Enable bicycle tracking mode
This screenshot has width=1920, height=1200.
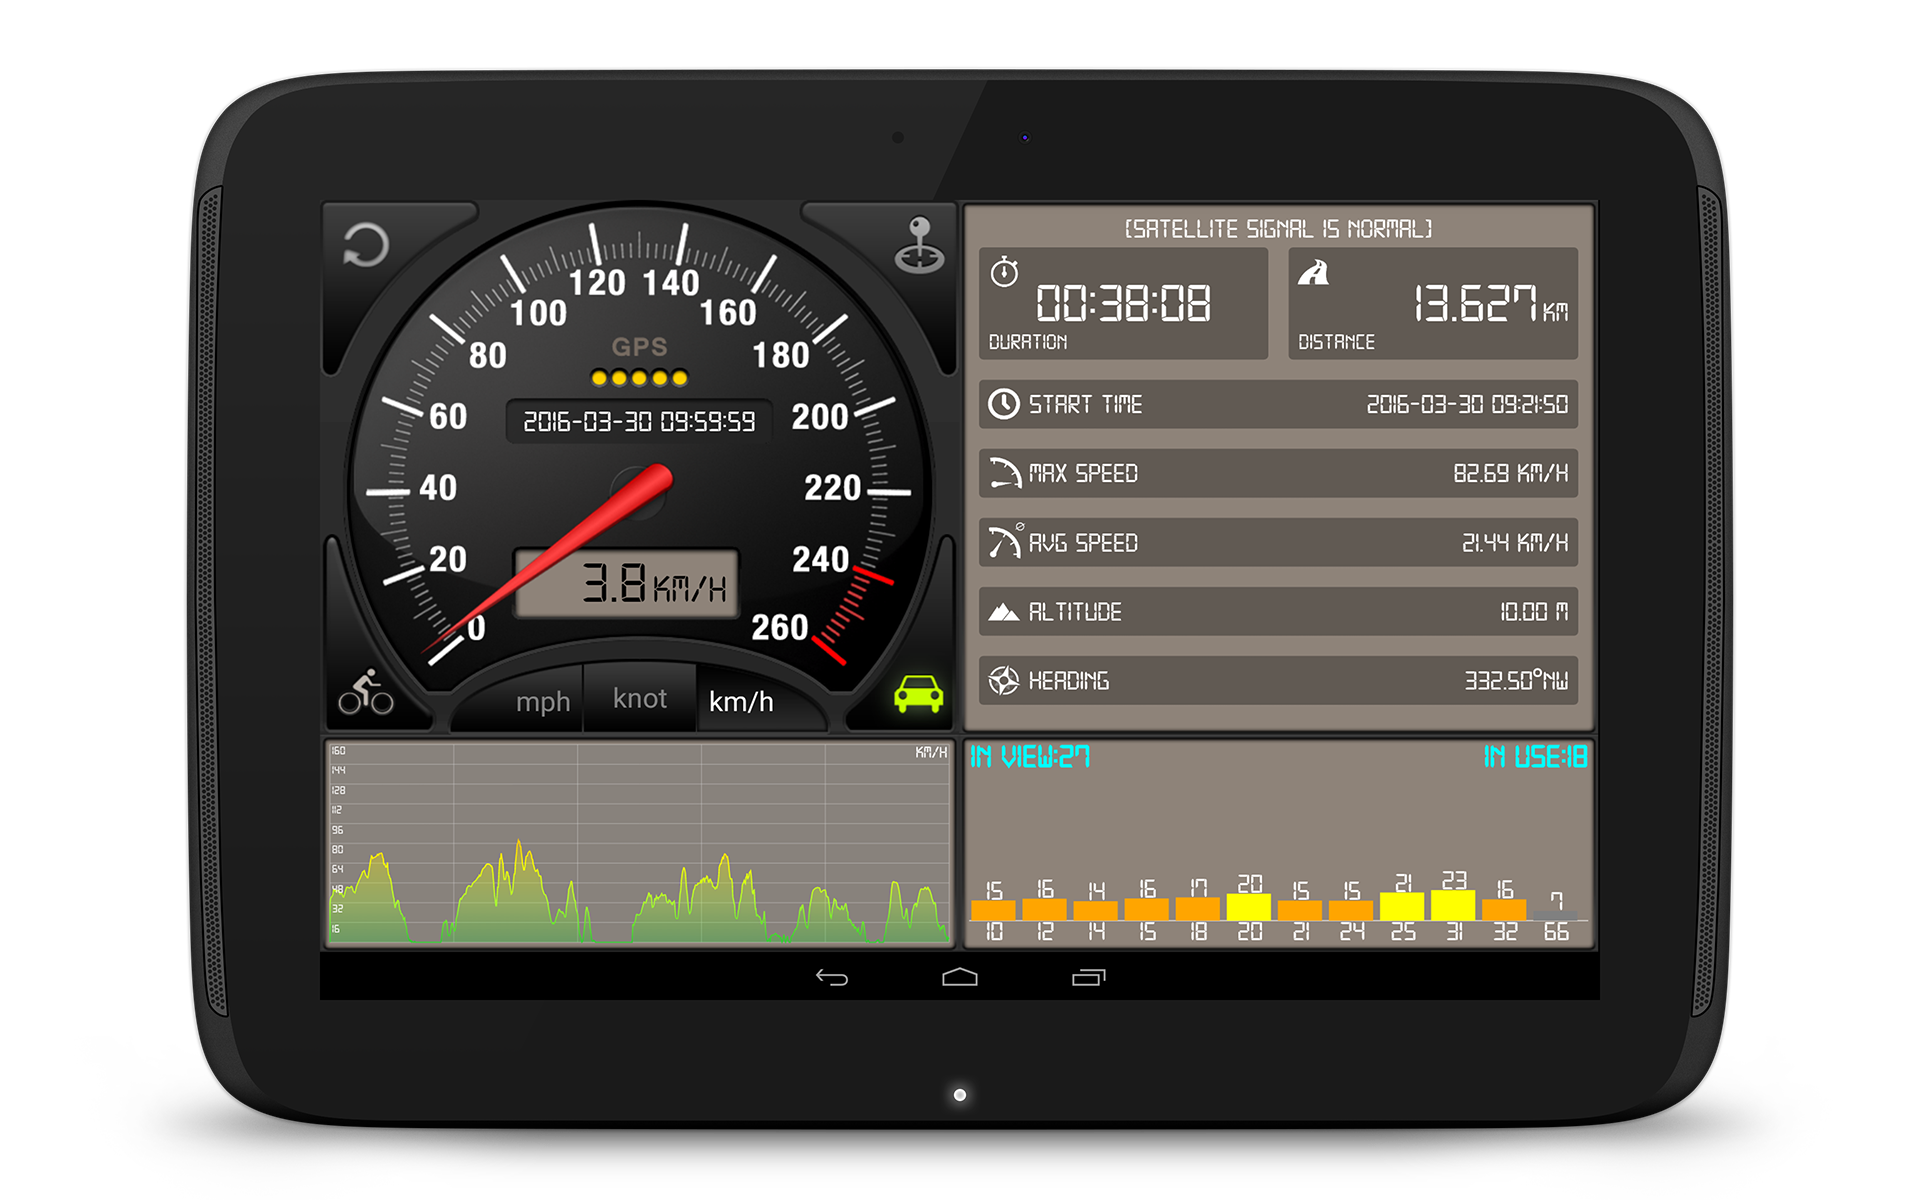[x=370, y=690]
